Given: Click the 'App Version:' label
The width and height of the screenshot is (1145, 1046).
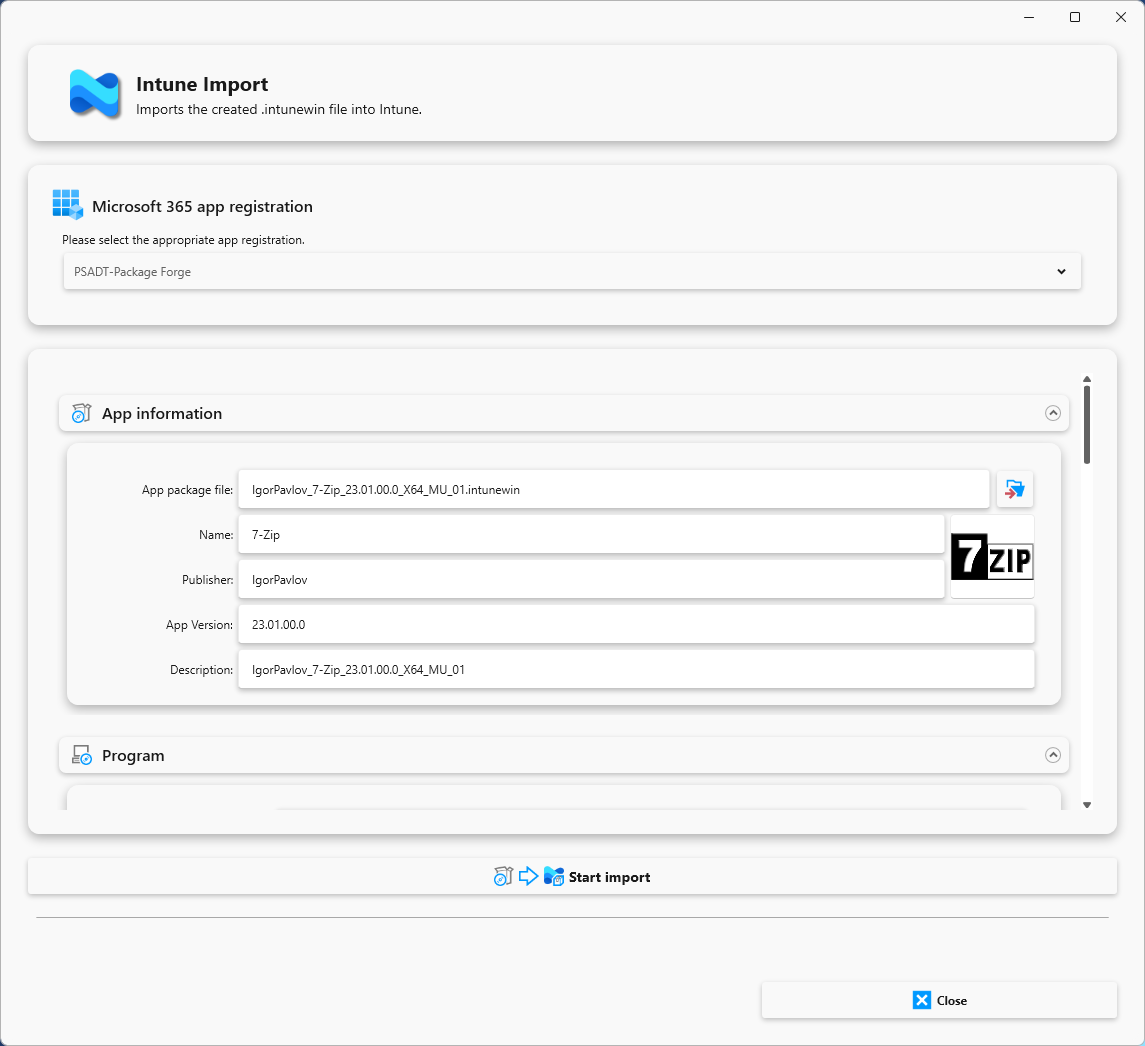Looking at the screenshot, I should pos(199,625).
